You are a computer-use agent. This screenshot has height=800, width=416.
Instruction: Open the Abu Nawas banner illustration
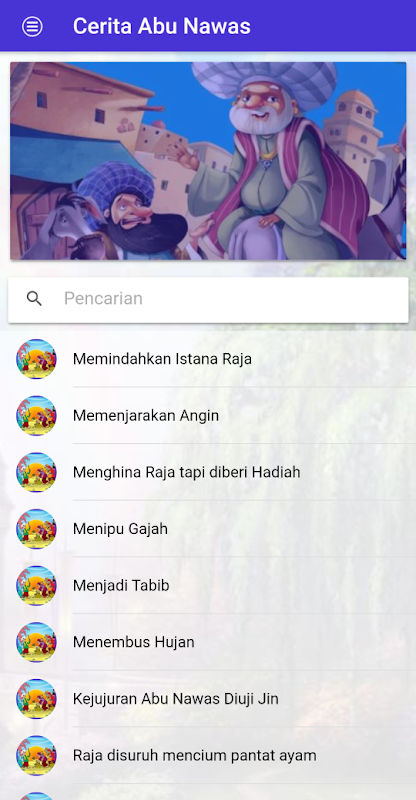click(208, 161)
